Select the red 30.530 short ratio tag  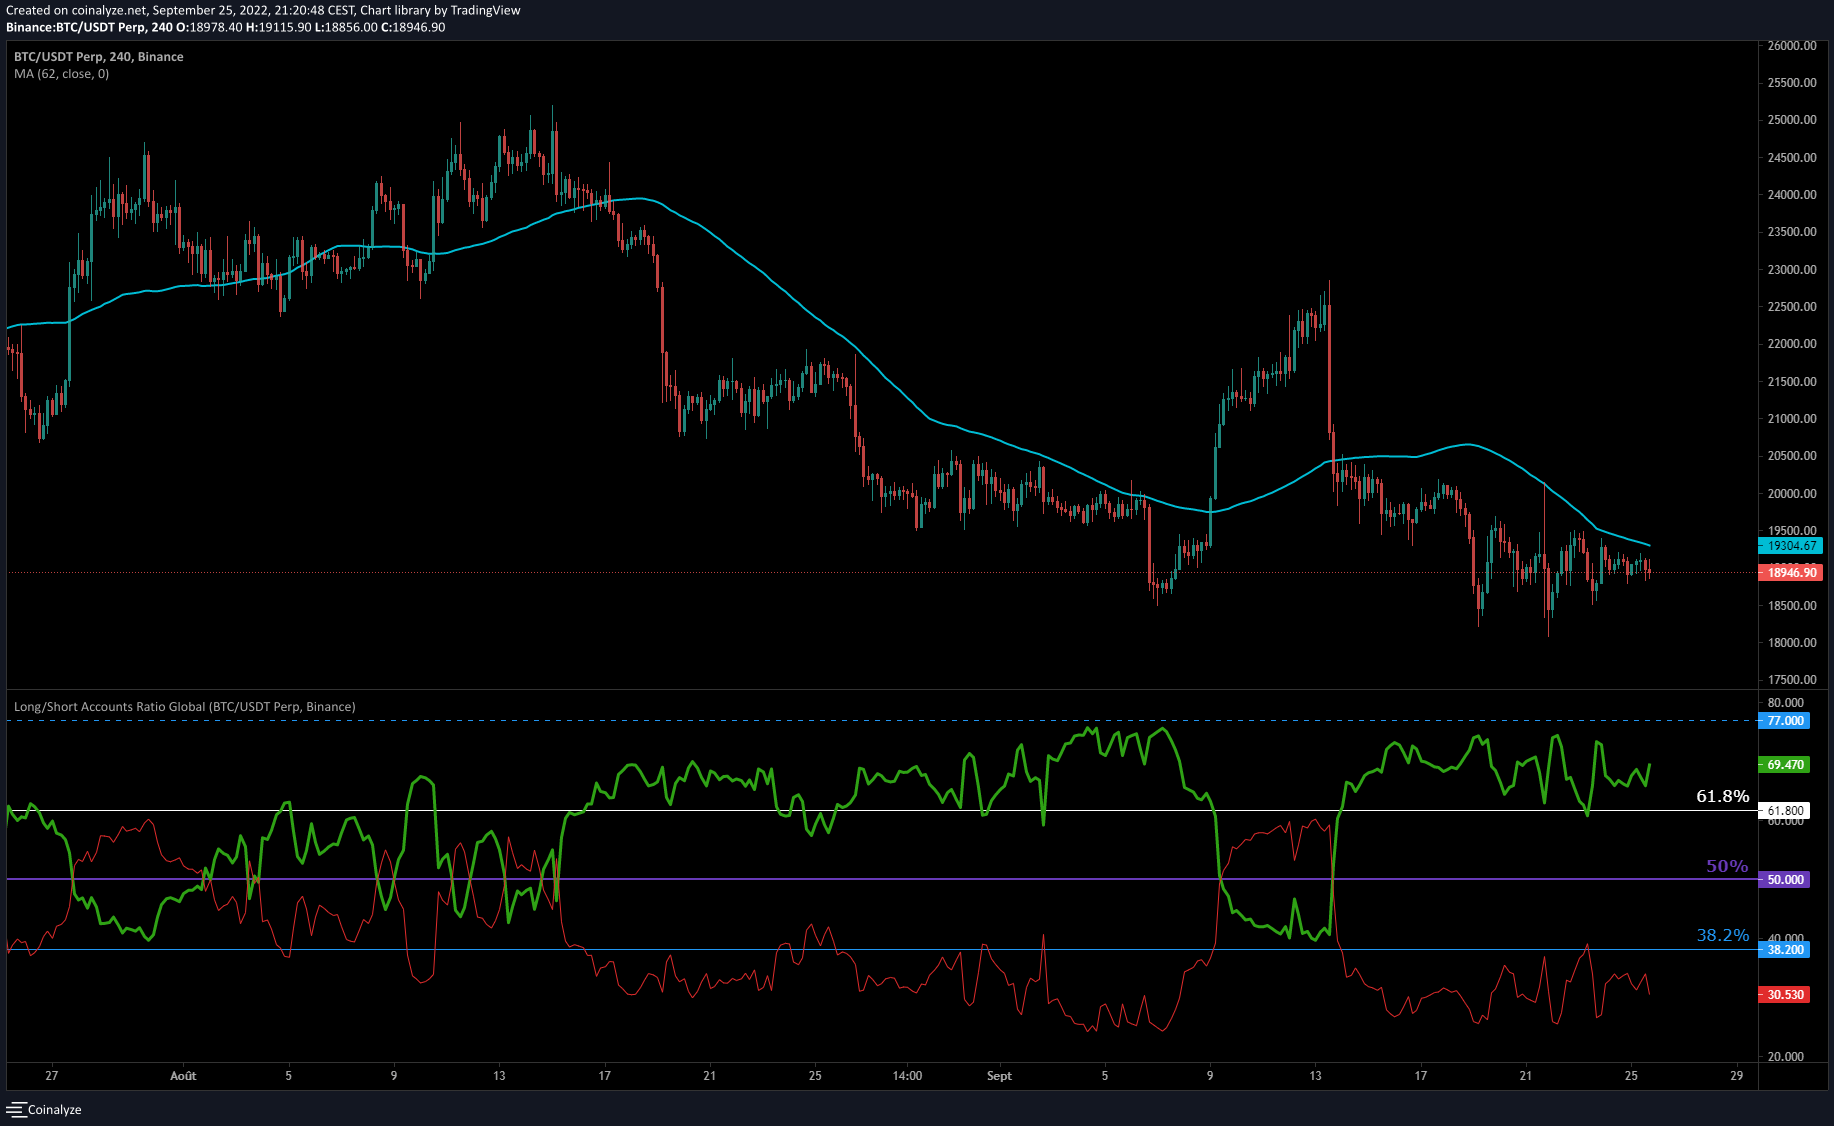pyautogui.click(x=1785, y=995)
